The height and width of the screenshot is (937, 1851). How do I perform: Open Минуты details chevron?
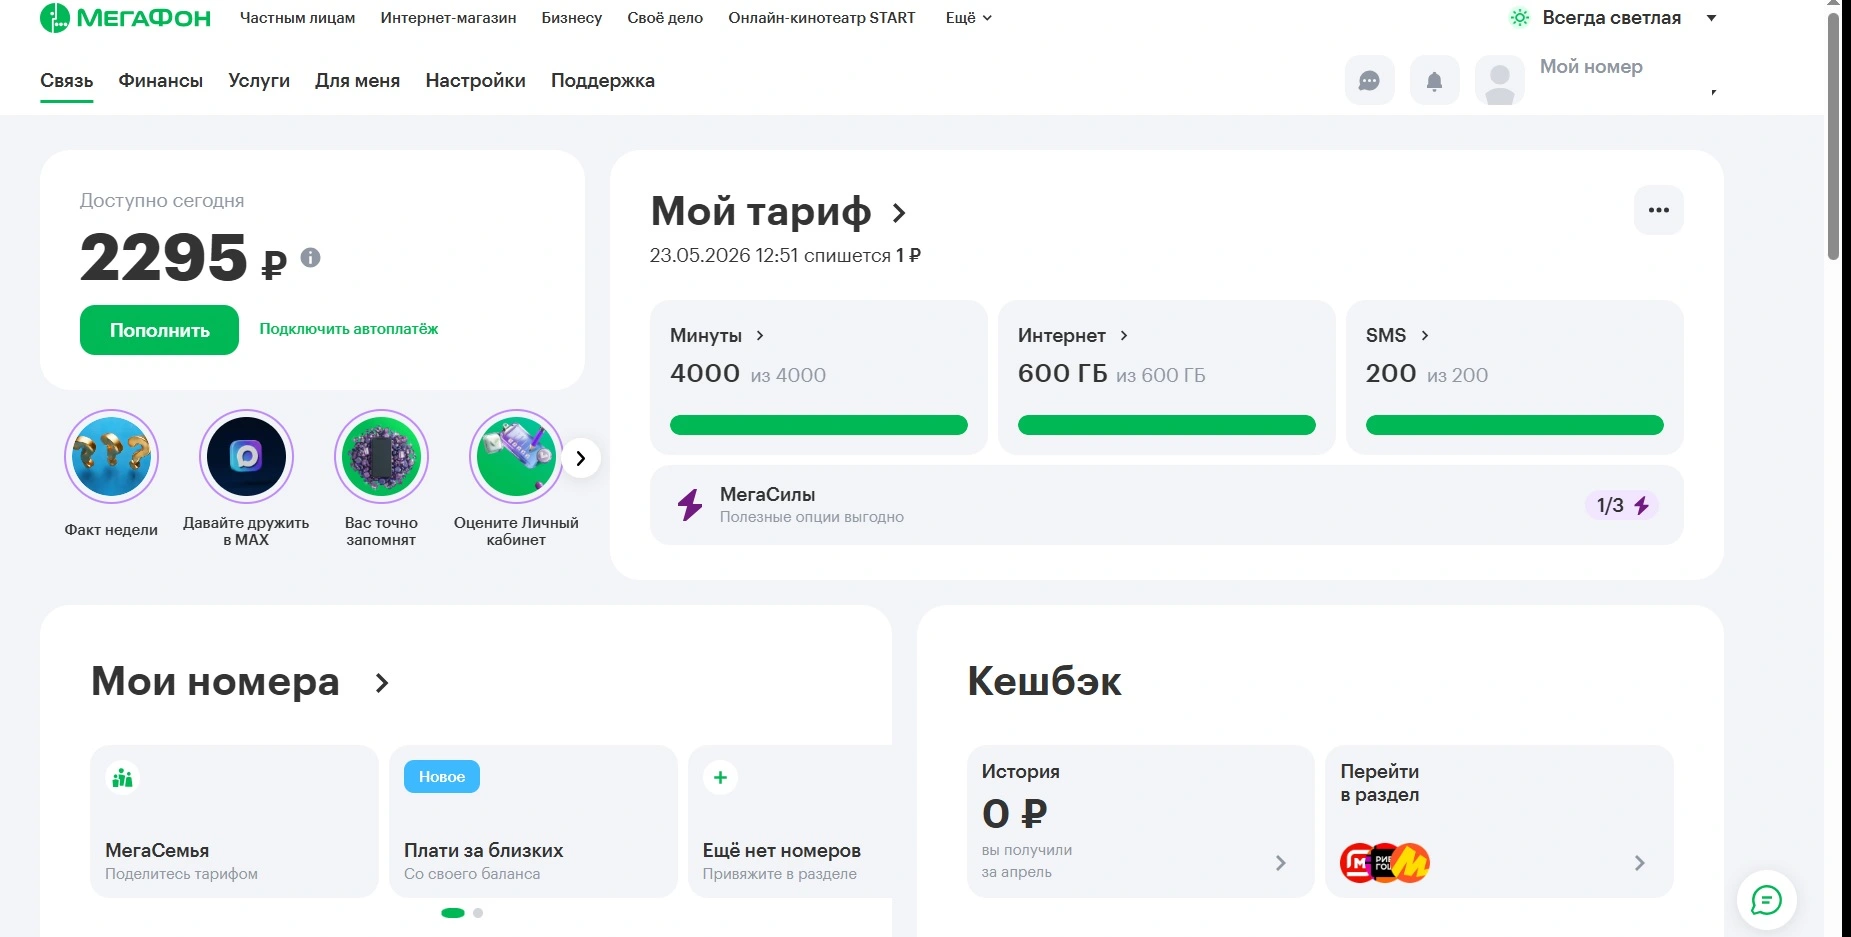pyautogui.click(x=760, y=336)
